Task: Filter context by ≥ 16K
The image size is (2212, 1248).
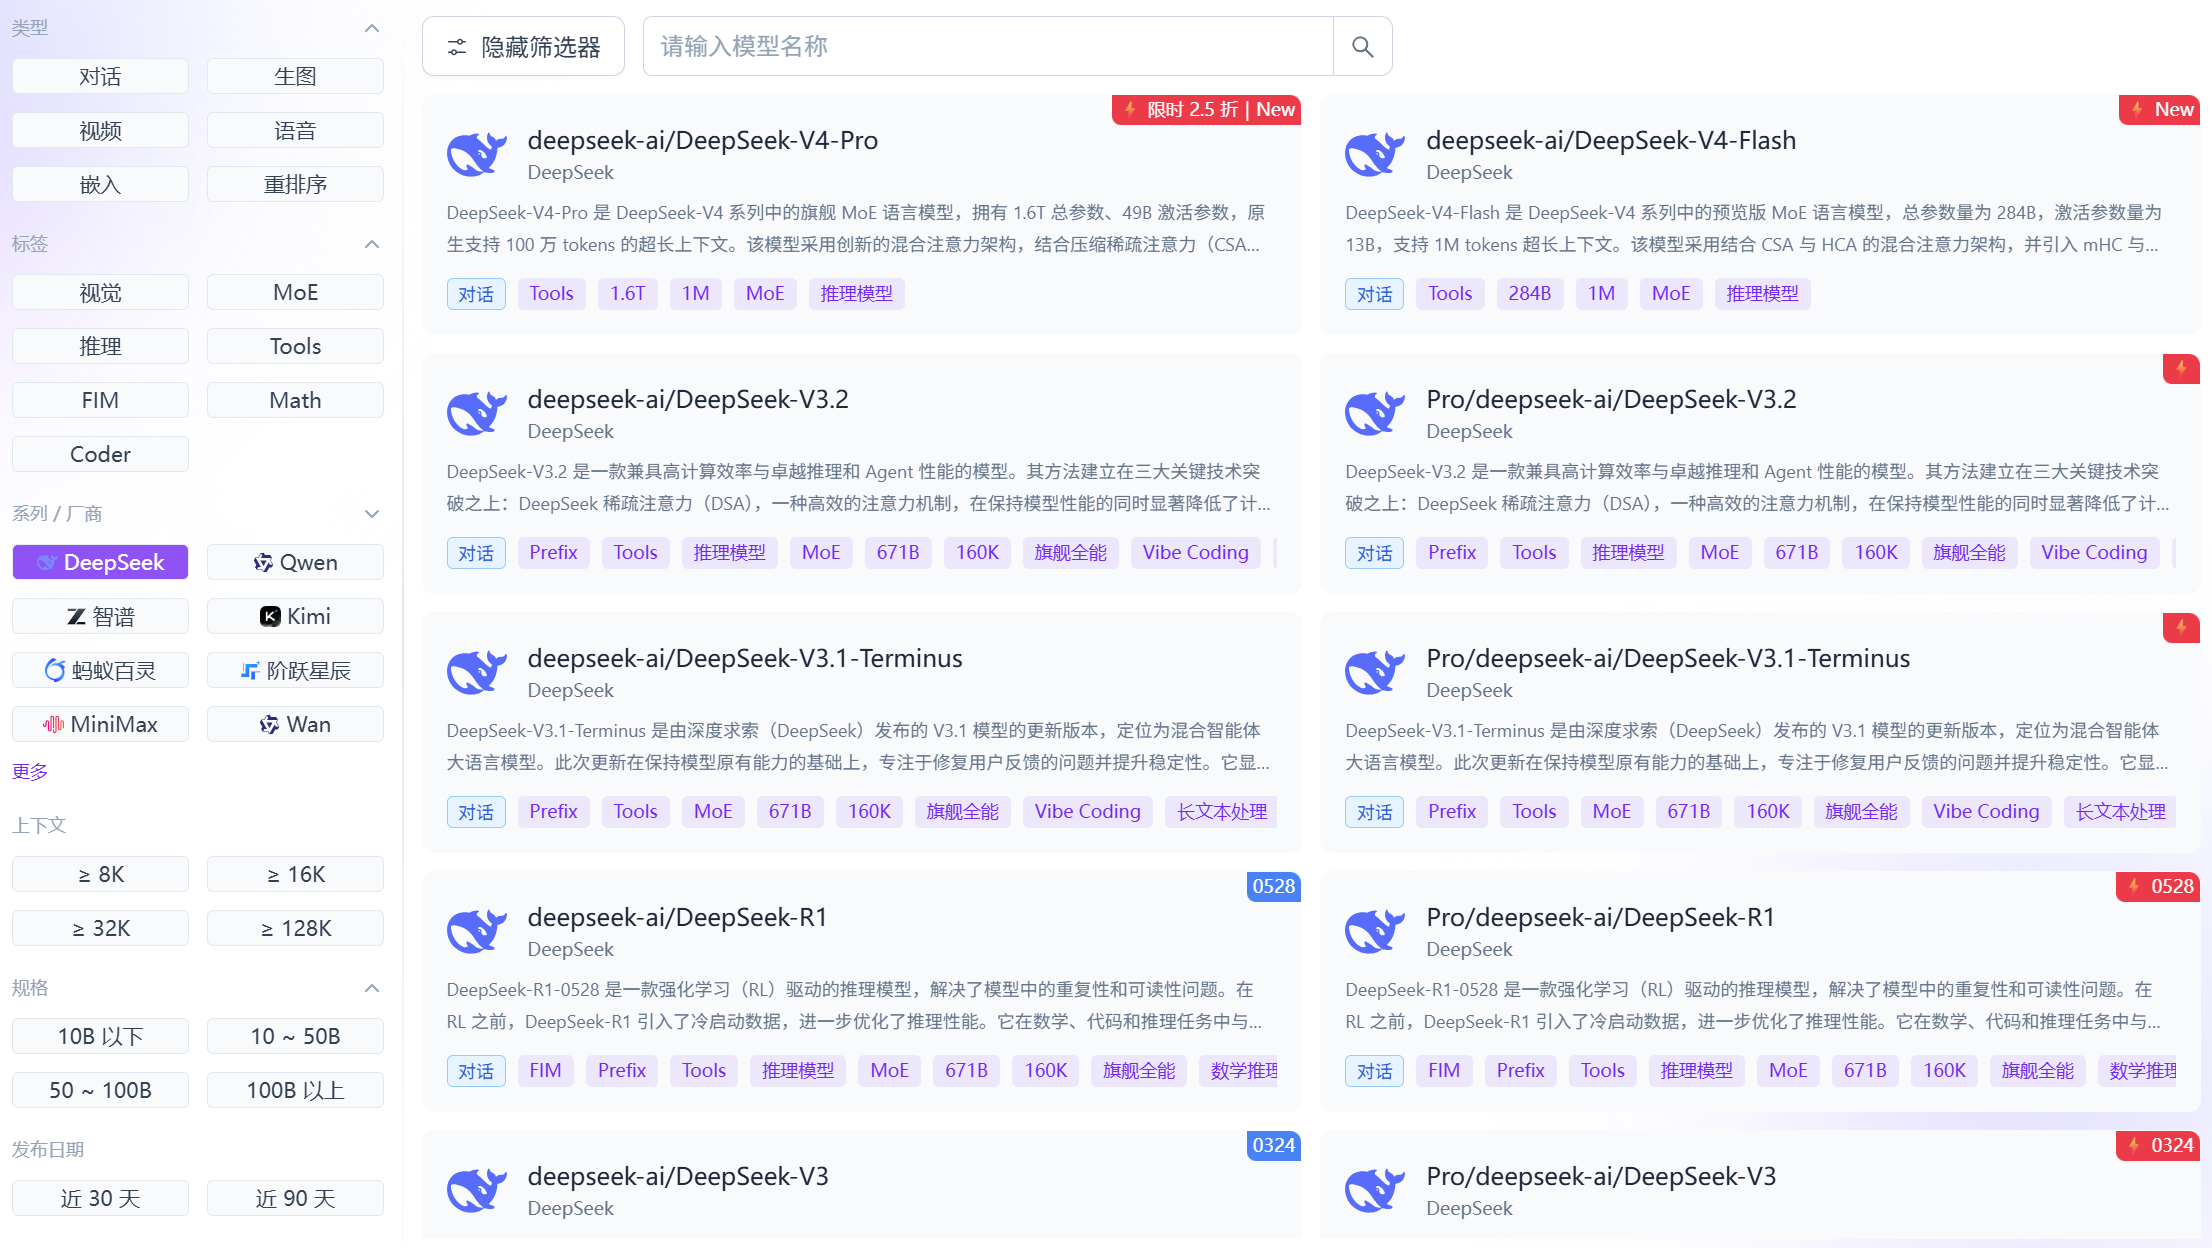Action: [x=295, y=874]
